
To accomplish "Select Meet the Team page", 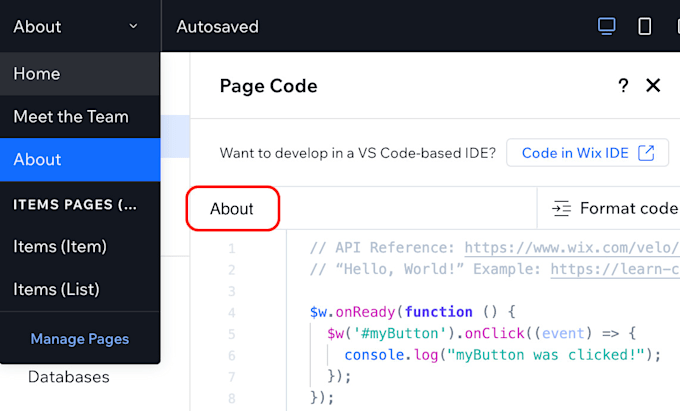I will pyautogui.click(x=80, y=117).
